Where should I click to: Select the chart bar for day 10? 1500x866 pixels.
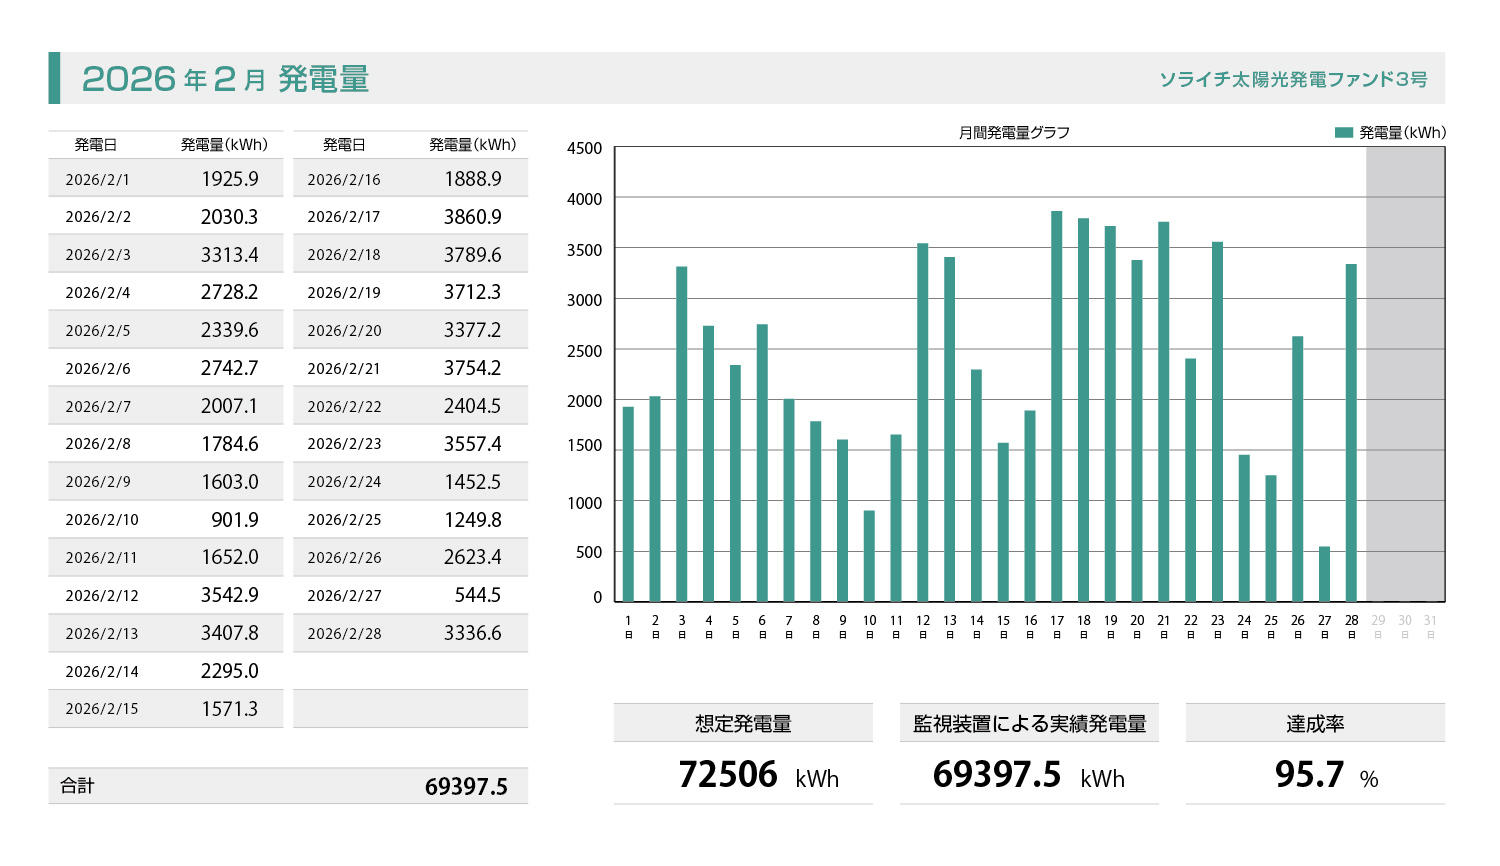(x=869, y=556)
